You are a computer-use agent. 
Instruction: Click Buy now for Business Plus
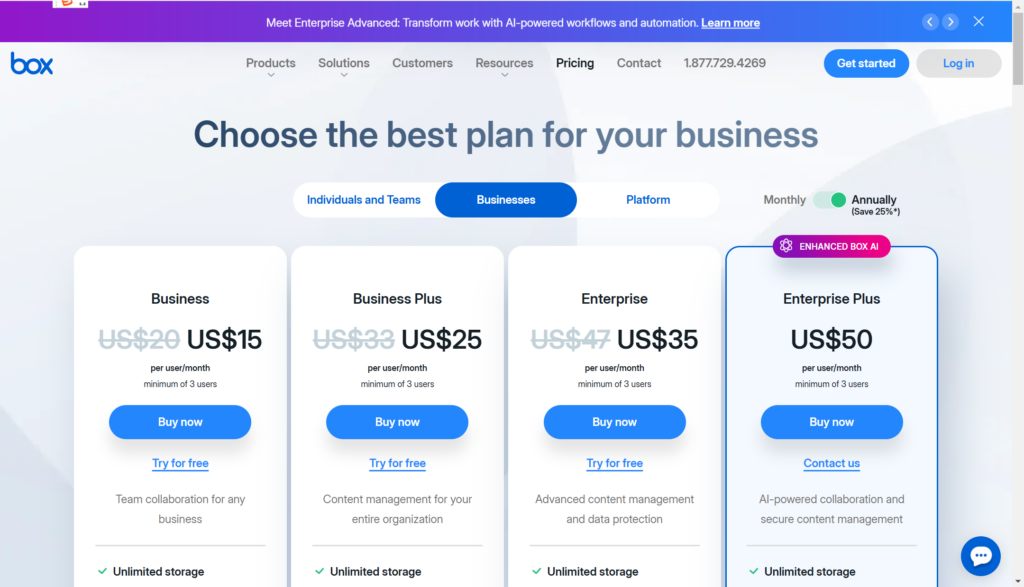pos(397,422)
